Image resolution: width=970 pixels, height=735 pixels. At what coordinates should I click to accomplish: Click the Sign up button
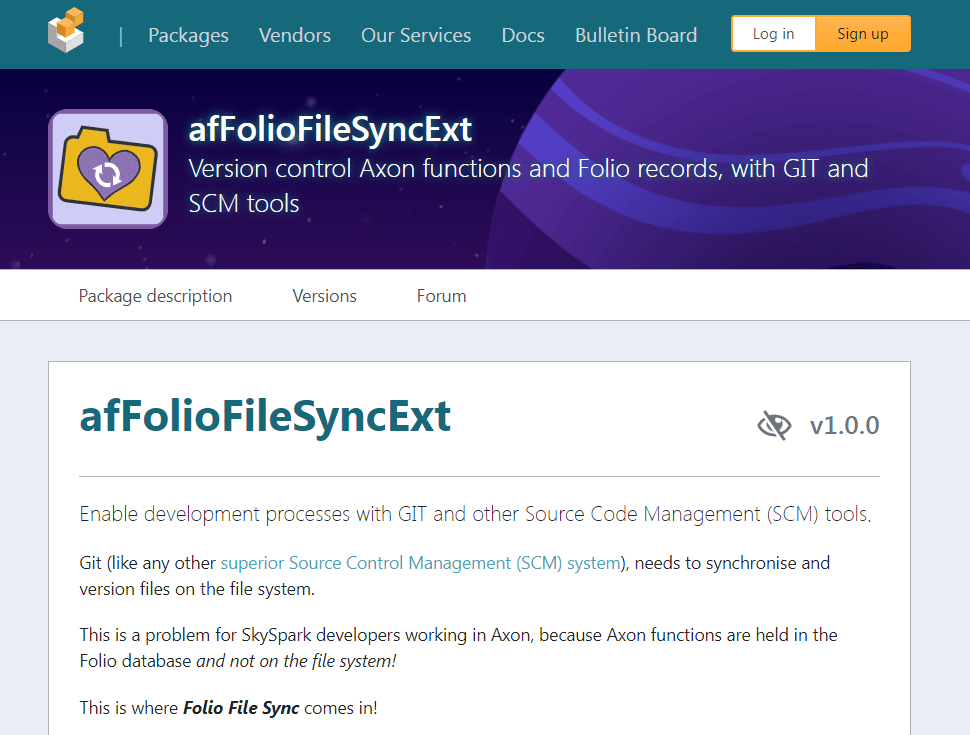coord(862,34)
